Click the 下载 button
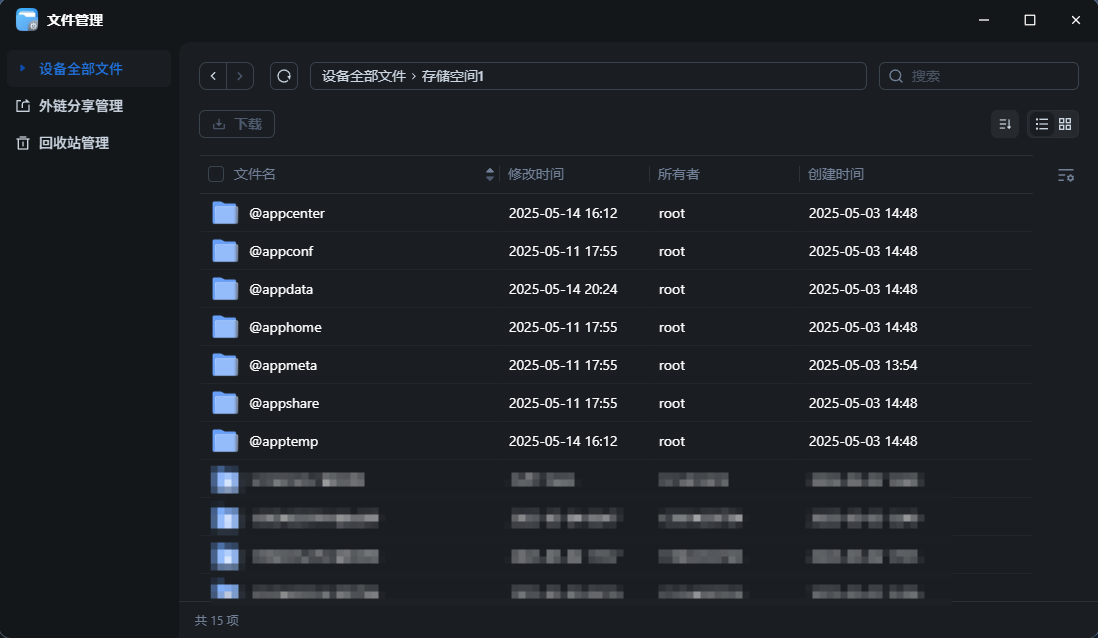Viewport: 1098px width, 638px height. click(x=237, y=124)
